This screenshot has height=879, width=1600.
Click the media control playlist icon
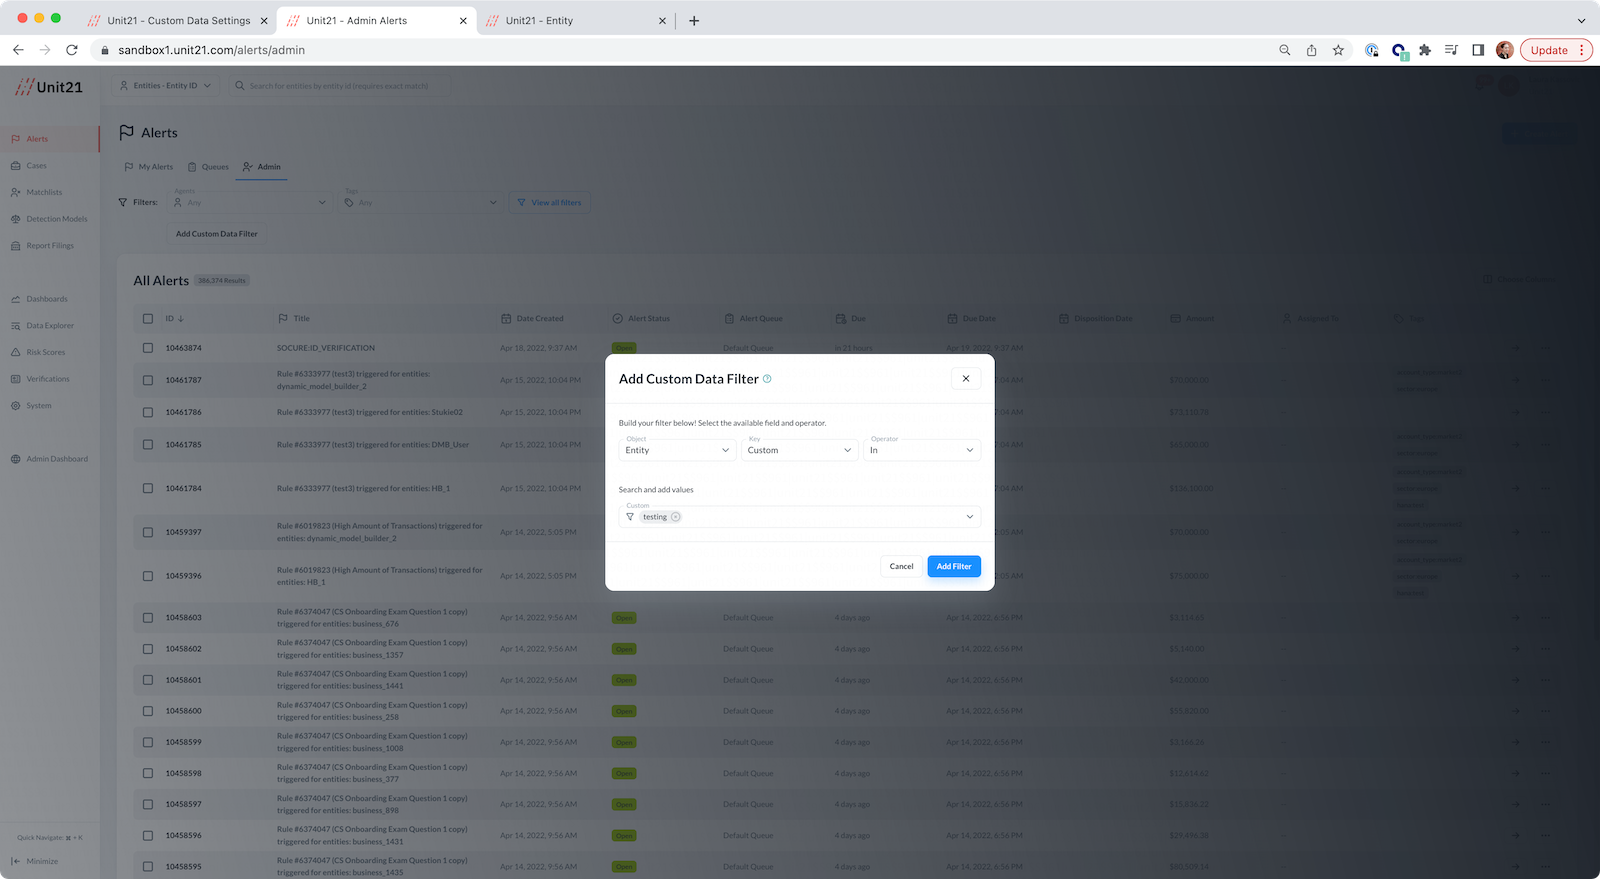click(x=1451, y=50)
